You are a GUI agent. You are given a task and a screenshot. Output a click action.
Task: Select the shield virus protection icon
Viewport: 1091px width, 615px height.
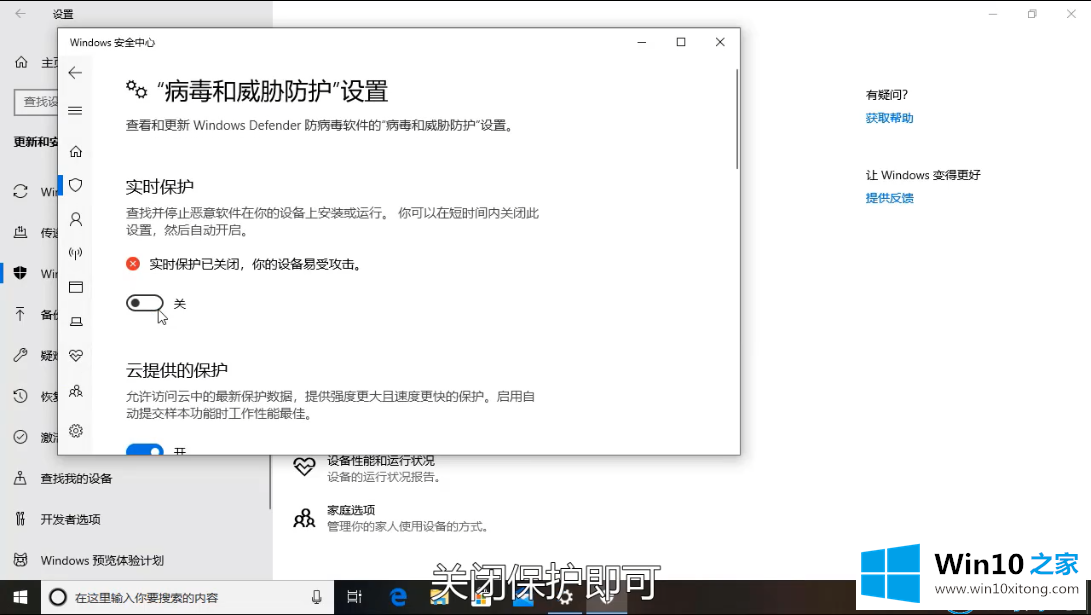(76, 185)
